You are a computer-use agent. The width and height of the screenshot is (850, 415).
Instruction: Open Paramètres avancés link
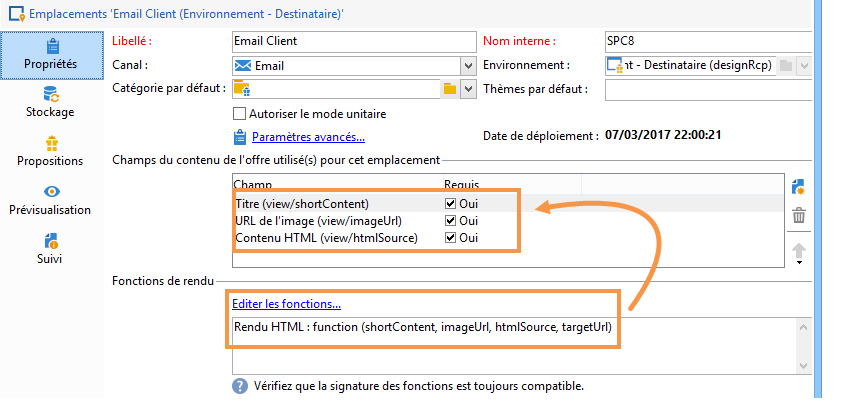(308, 137)
